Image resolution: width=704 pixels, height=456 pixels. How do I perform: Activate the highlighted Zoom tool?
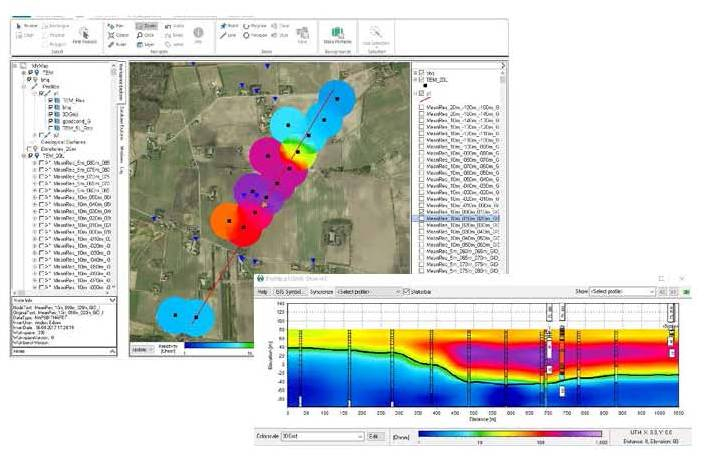146,26
